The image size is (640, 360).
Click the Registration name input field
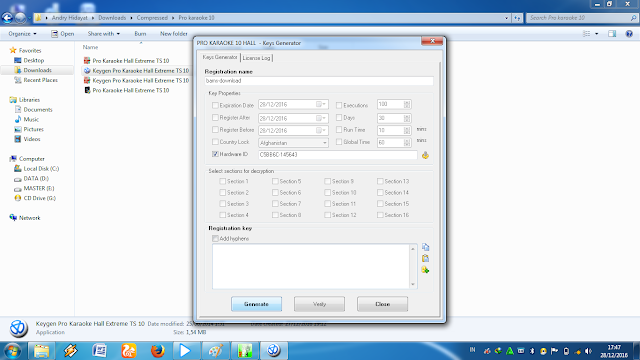(x=319, y=81)
